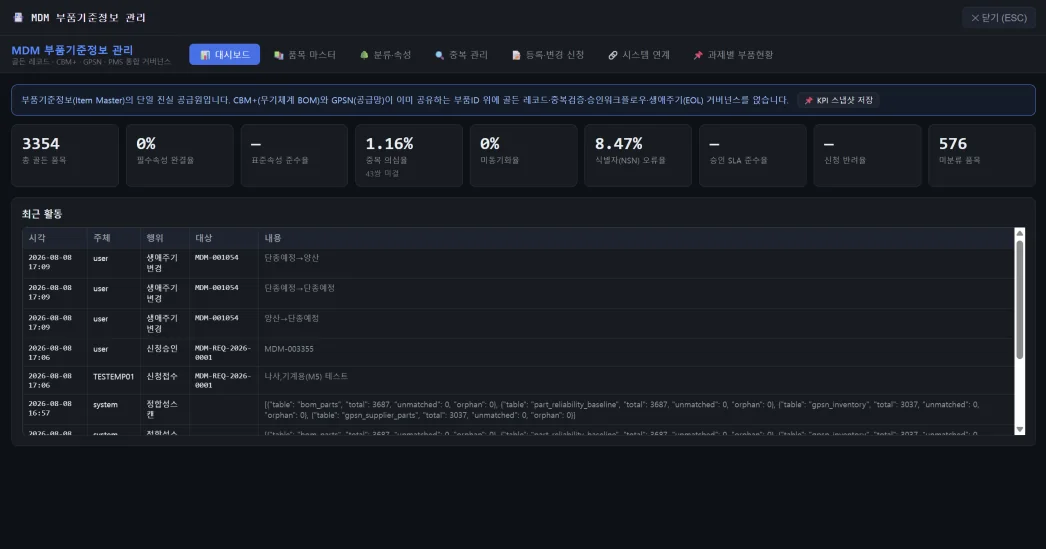Click the 주체 column header
Screen dimensions: 1046x549
114,238
